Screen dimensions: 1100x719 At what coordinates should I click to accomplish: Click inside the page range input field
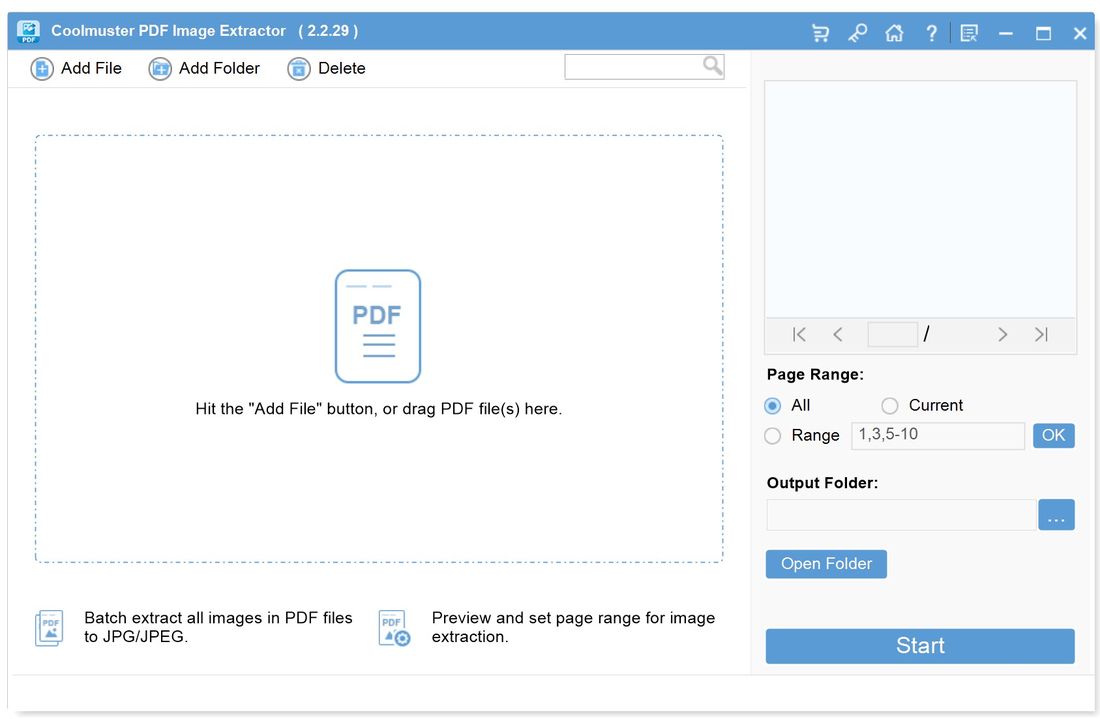tap(936, 435)
